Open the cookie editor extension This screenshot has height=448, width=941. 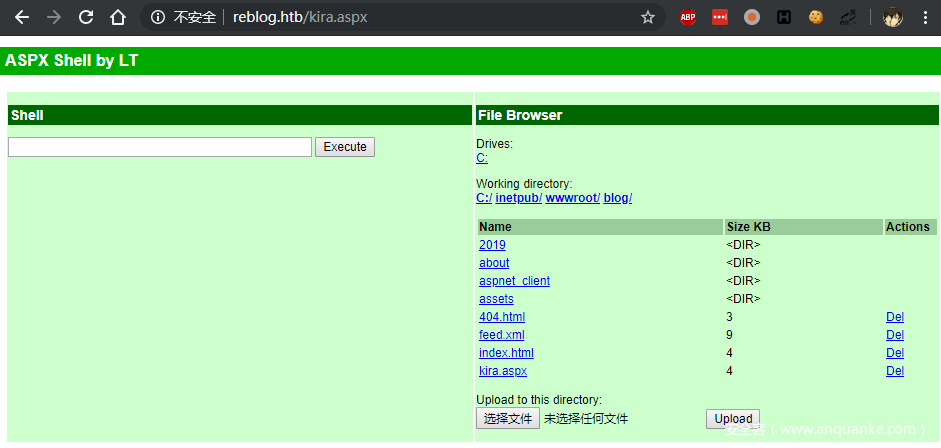pyautogui.click(x=816, y=17)
